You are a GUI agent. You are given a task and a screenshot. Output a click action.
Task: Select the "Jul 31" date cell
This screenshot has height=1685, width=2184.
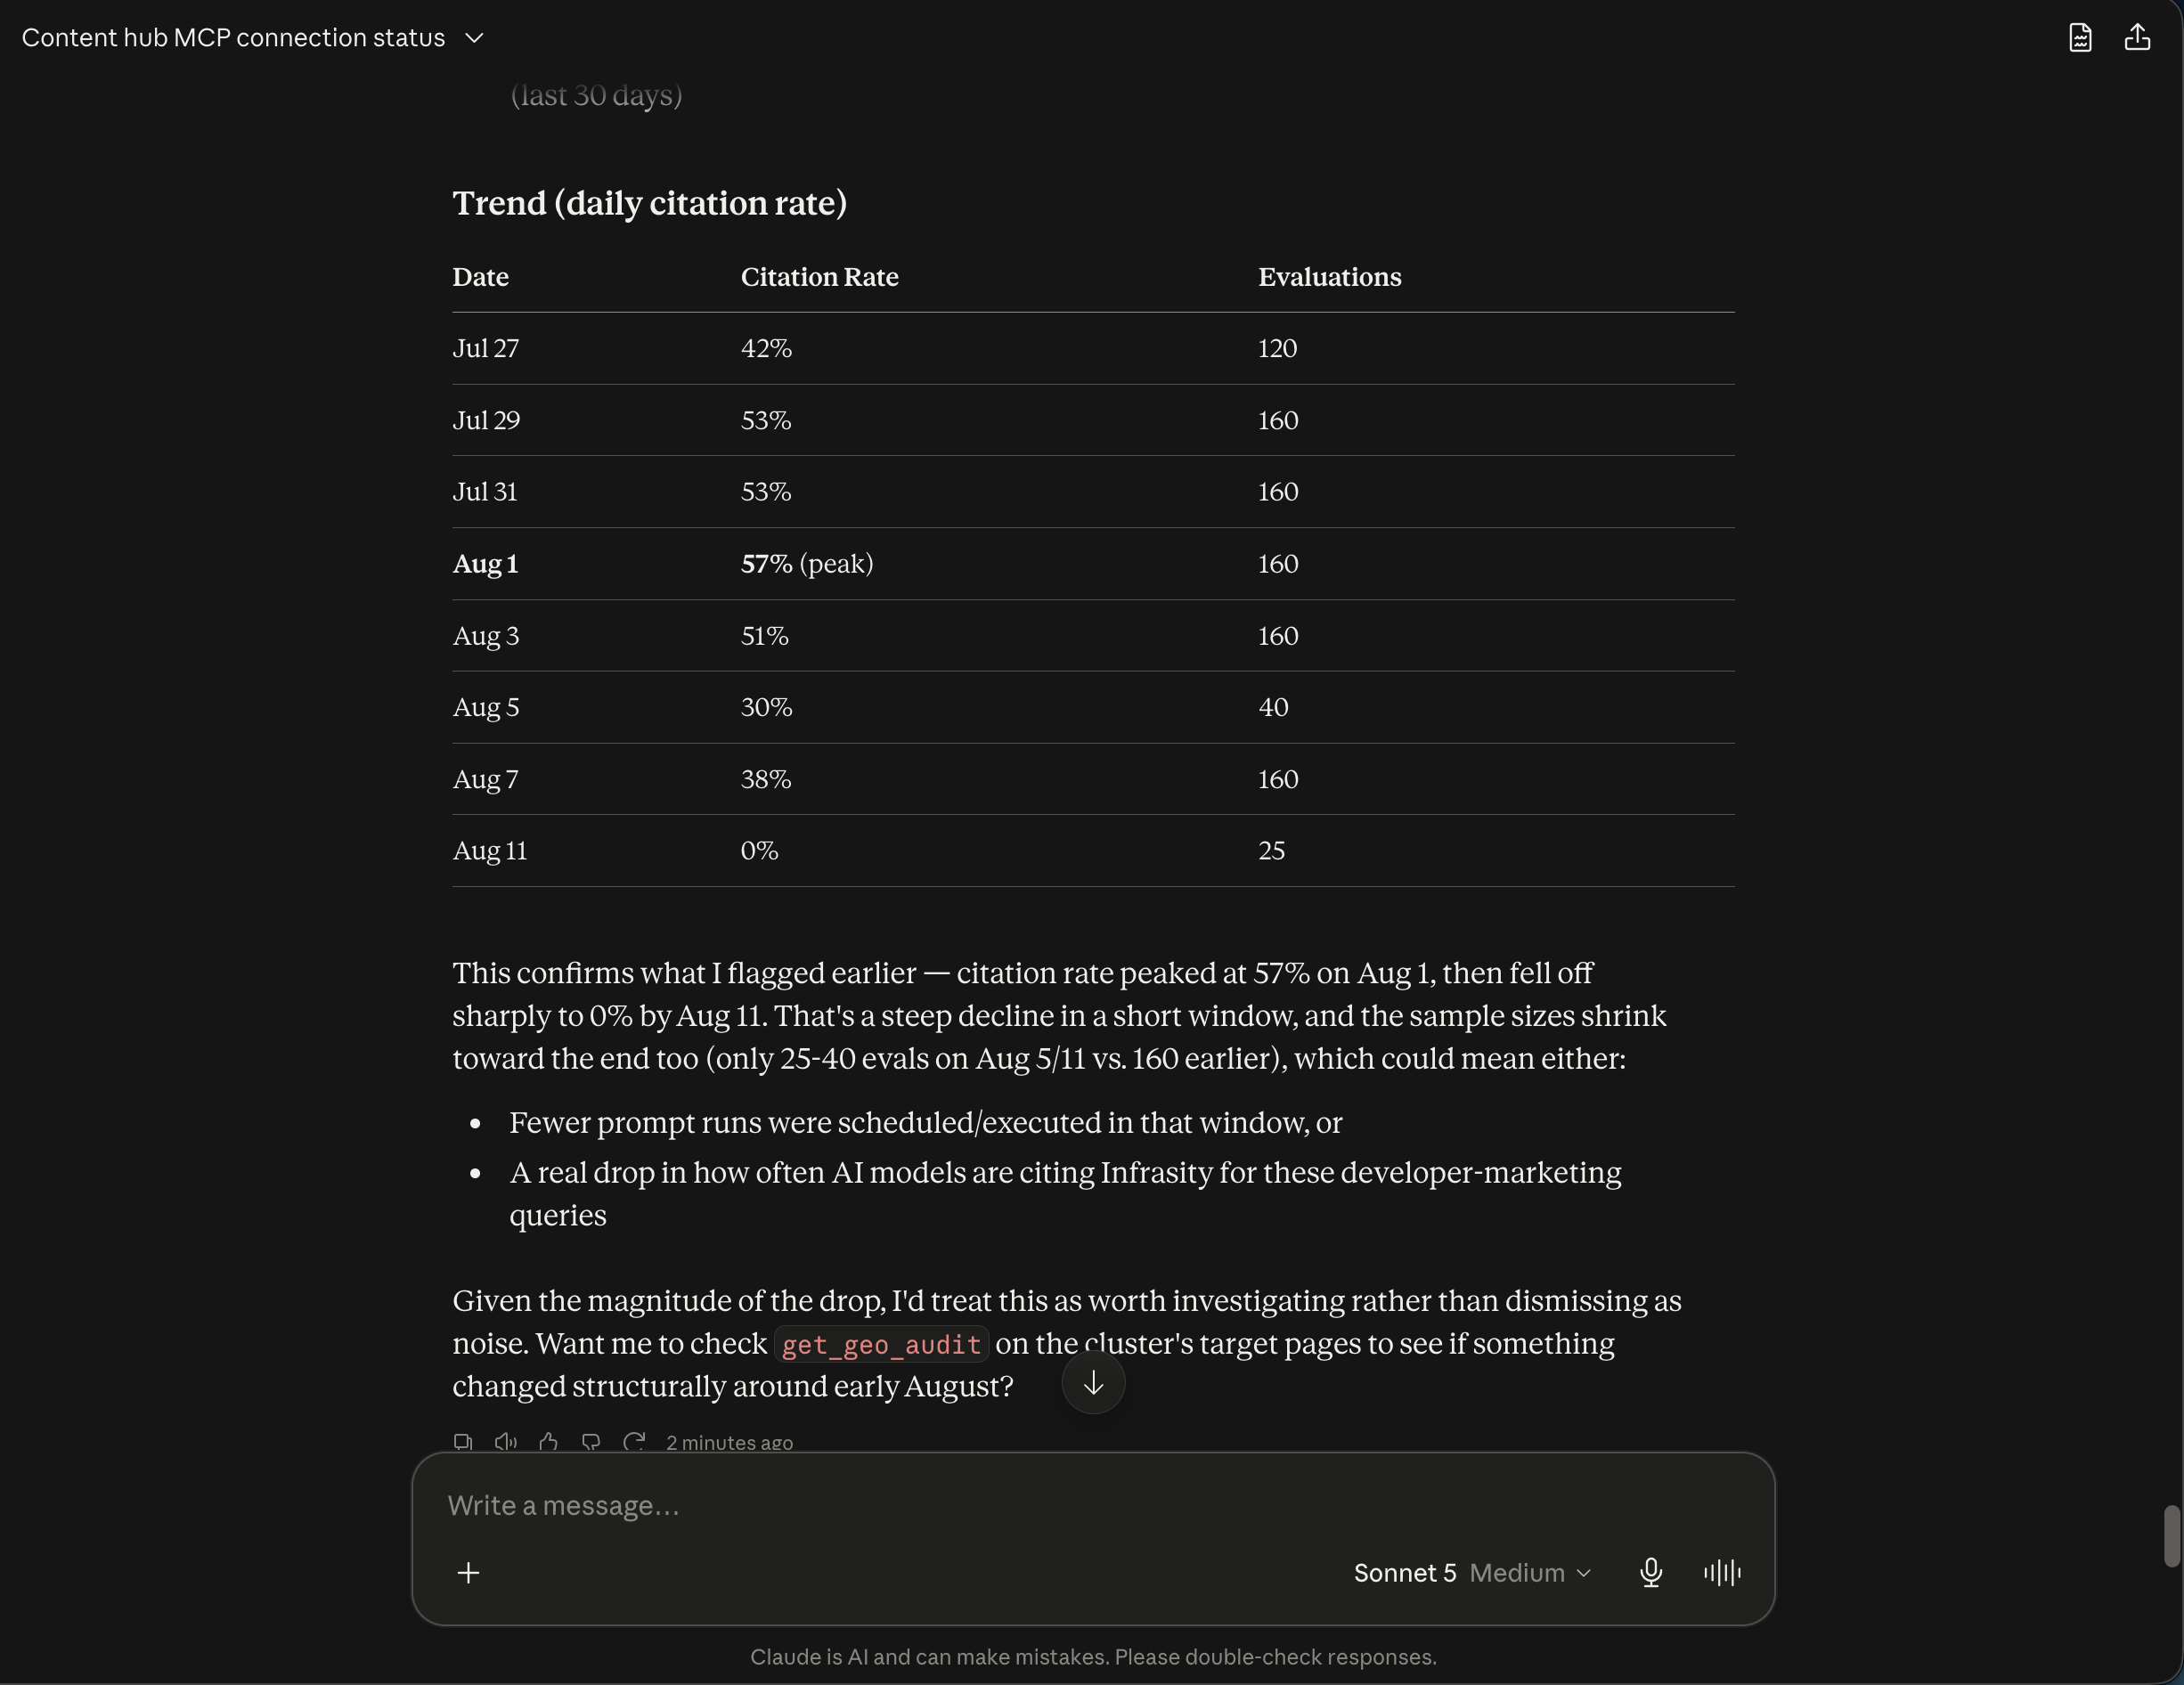click(x=485, y=492)
